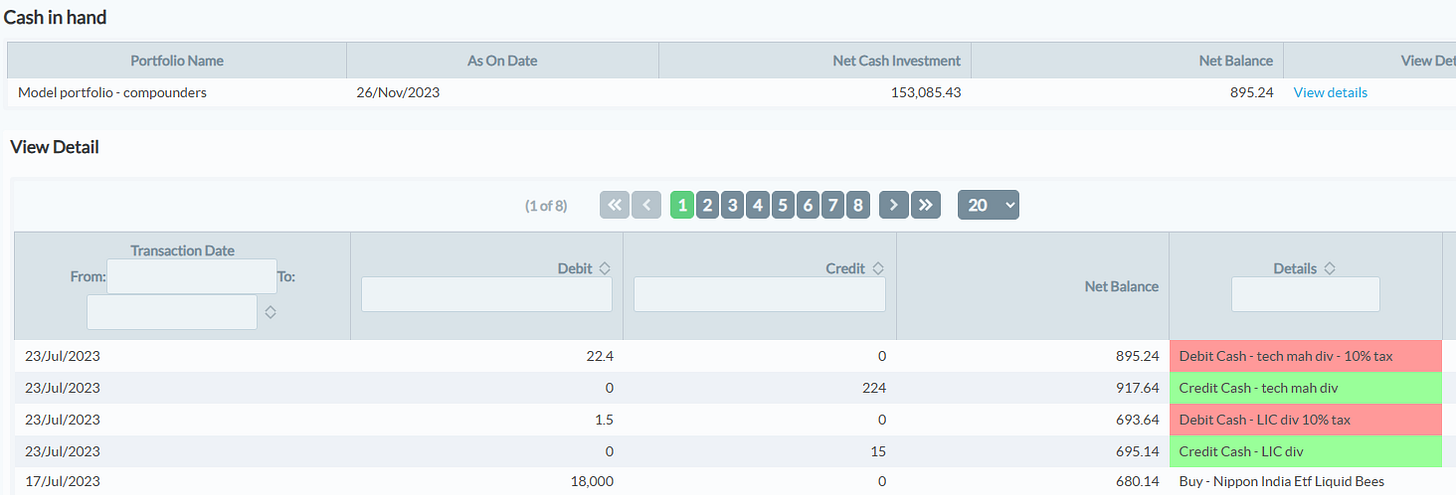Click 'Credit Cash - LIC div' entry
This screenshot has width=1456, height=495.
point(1305,451)
